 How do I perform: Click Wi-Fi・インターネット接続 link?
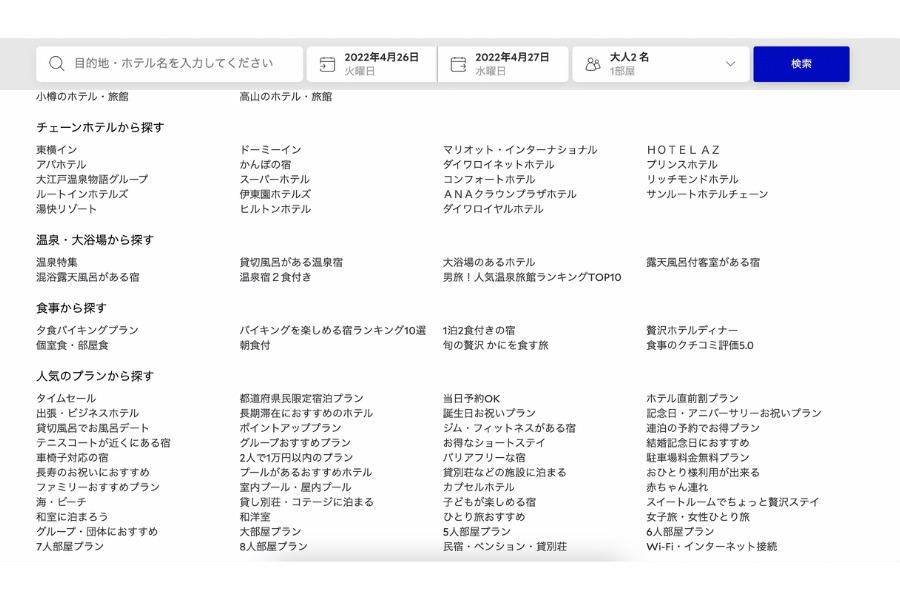point(712,547)
